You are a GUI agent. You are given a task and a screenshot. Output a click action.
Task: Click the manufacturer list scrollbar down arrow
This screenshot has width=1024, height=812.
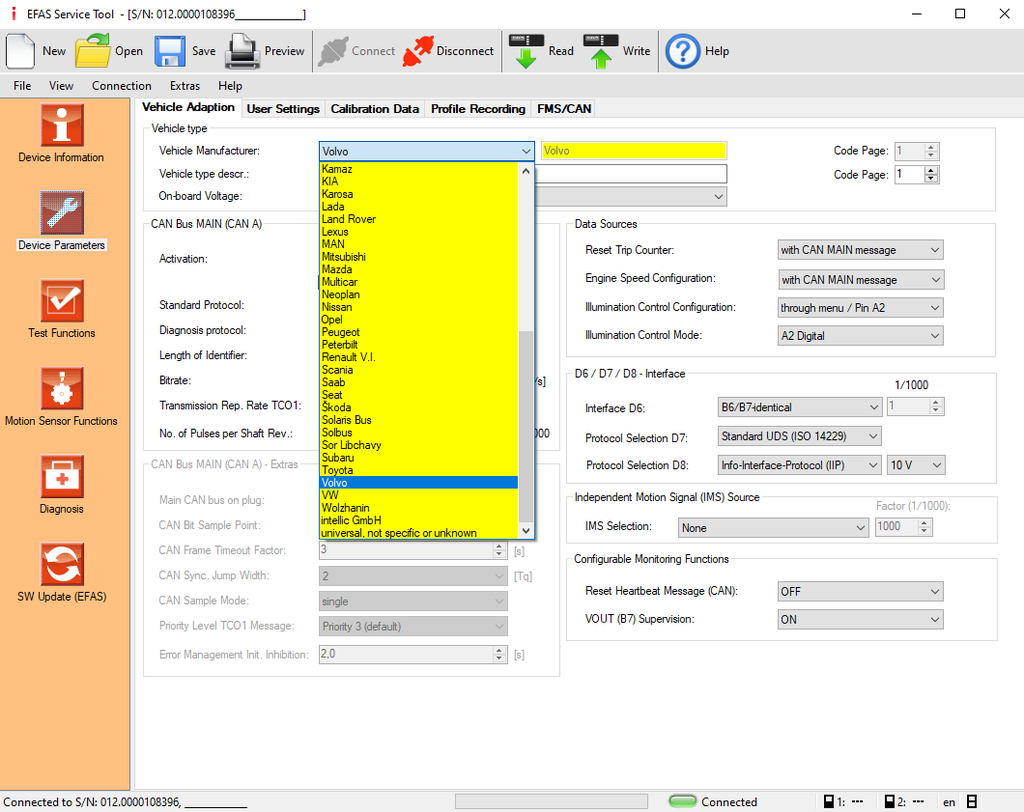click(x=526, y=531)
